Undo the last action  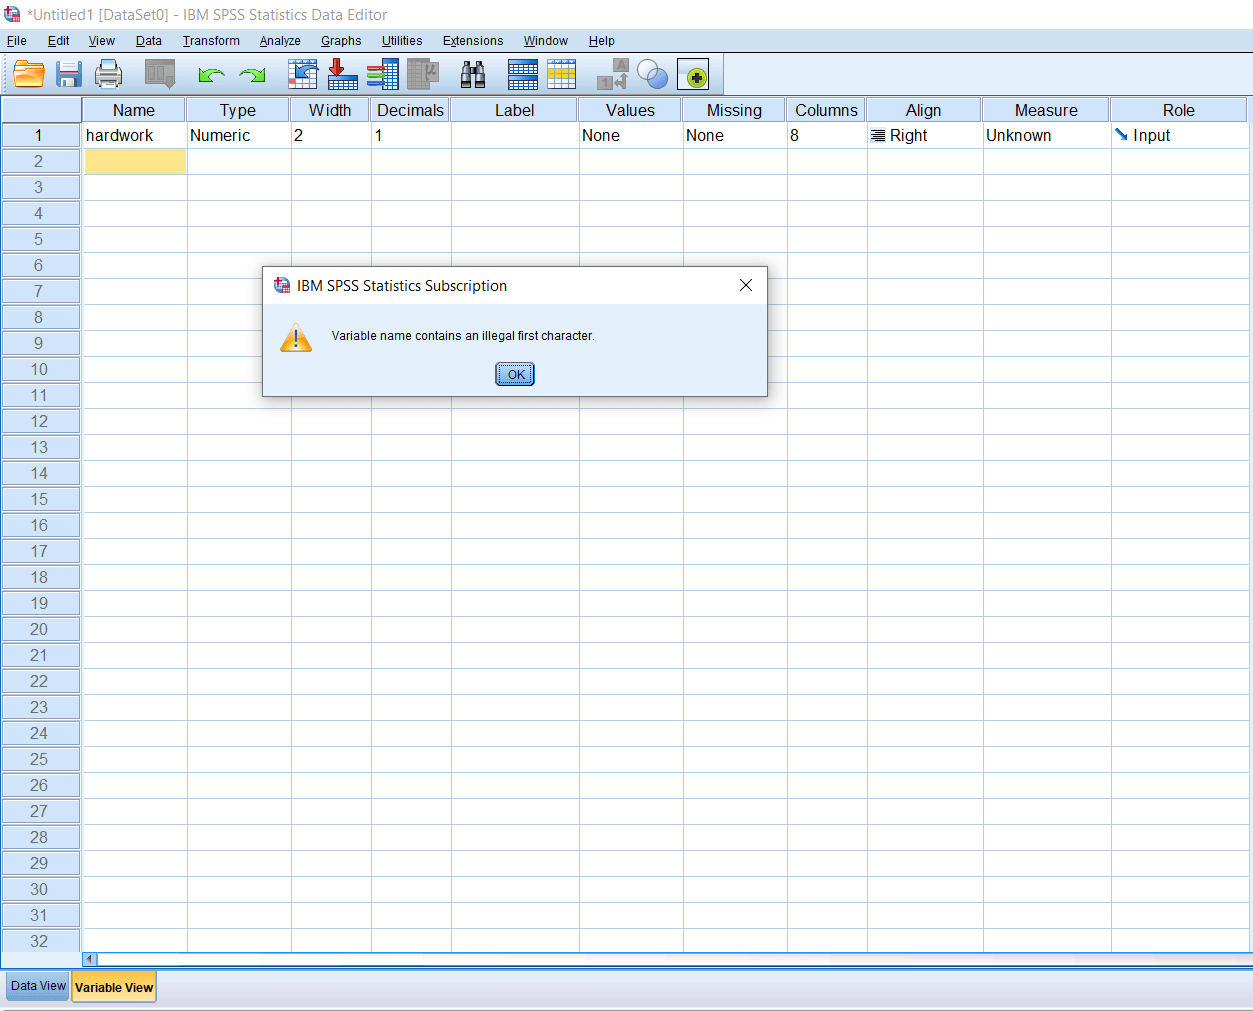coord(210,74)
